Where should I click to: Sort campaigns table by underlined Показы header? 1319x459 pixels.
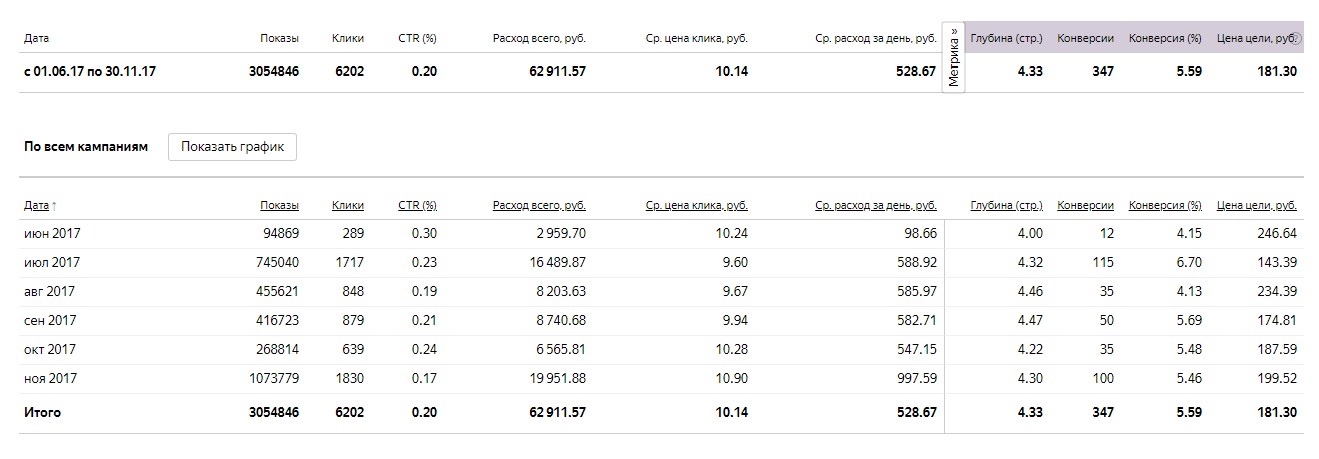point(279,205)
